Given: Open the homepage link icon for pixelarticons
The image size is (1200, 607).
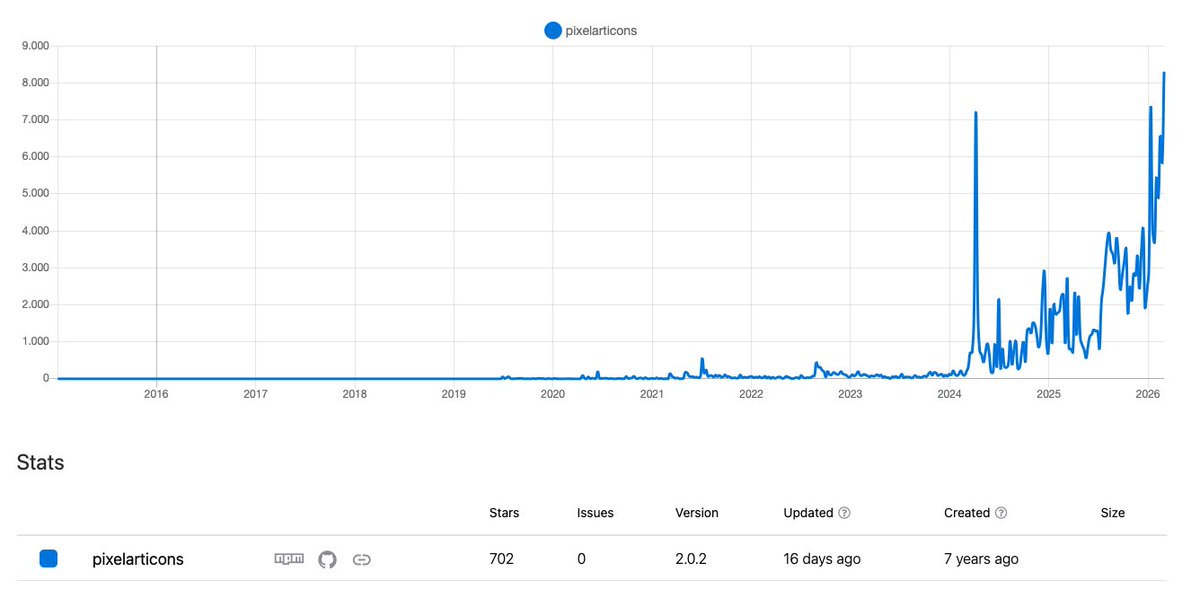Looking at the screenshot, I should point(362,560).
